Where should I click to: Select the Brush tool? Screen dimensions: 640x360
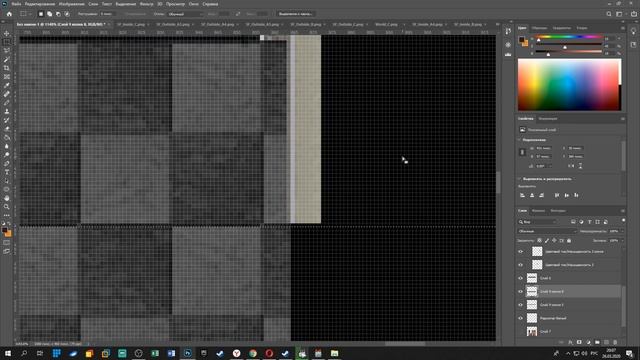(7, 102)
